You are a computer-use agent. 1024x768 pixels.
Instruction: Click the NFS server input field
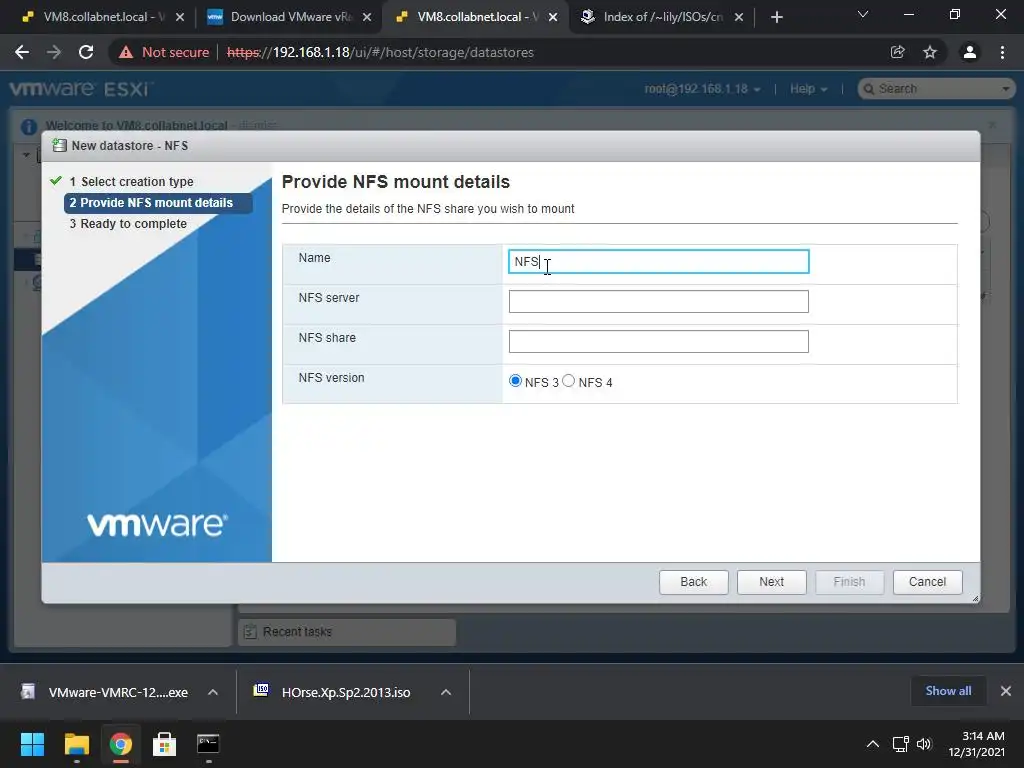[658, 301]
